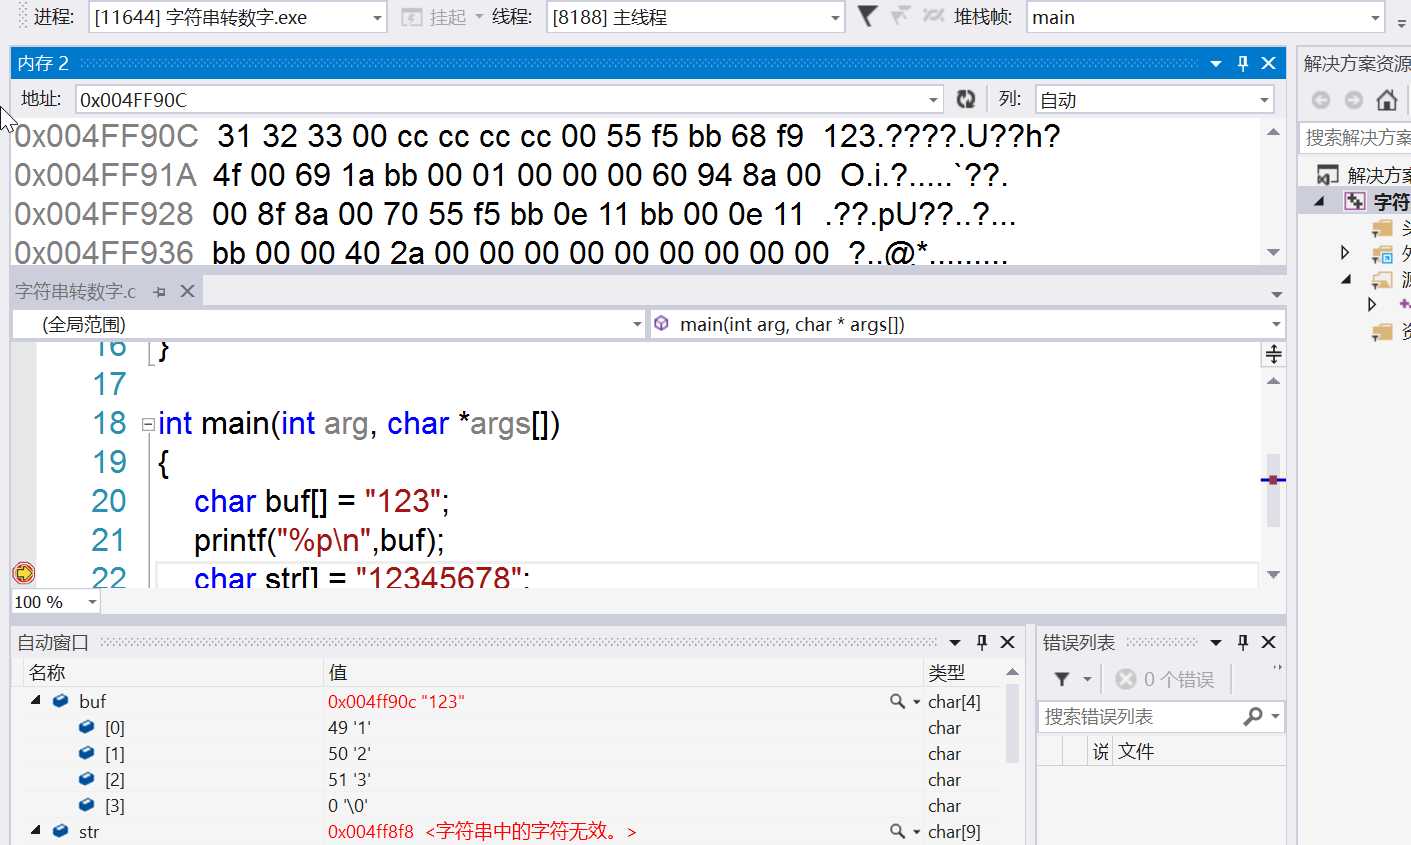Click the refresh icon beside memory address
The image size is (1411, 845).
click(x=965, y=99)
